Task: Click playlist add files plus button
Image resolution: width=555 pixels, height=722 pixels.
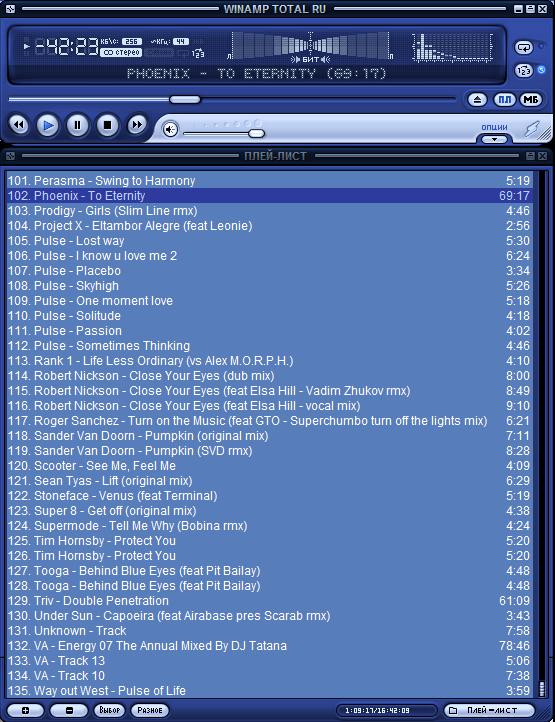Action: pyautogui.click(x=25, y=710)
